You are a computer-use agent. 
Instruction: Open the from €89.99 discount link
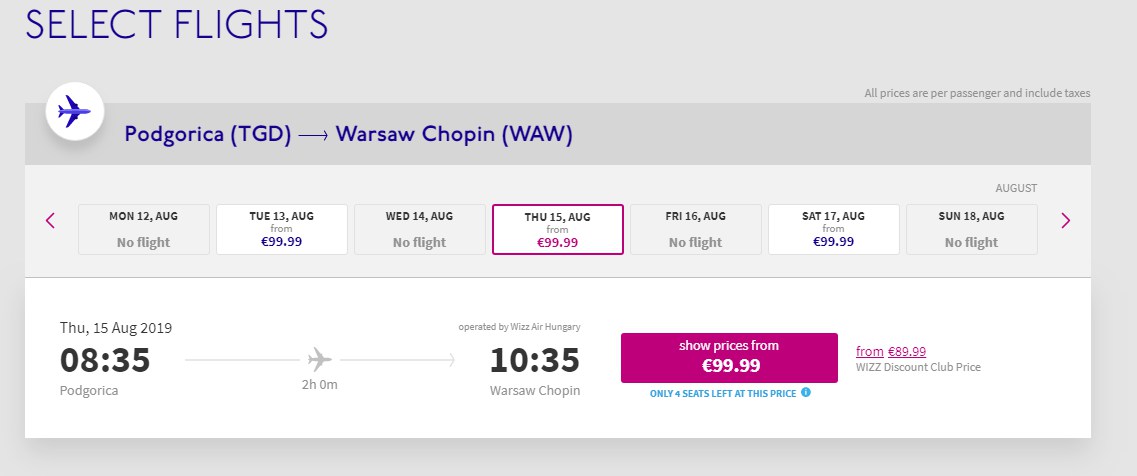[x=890, y=351]
